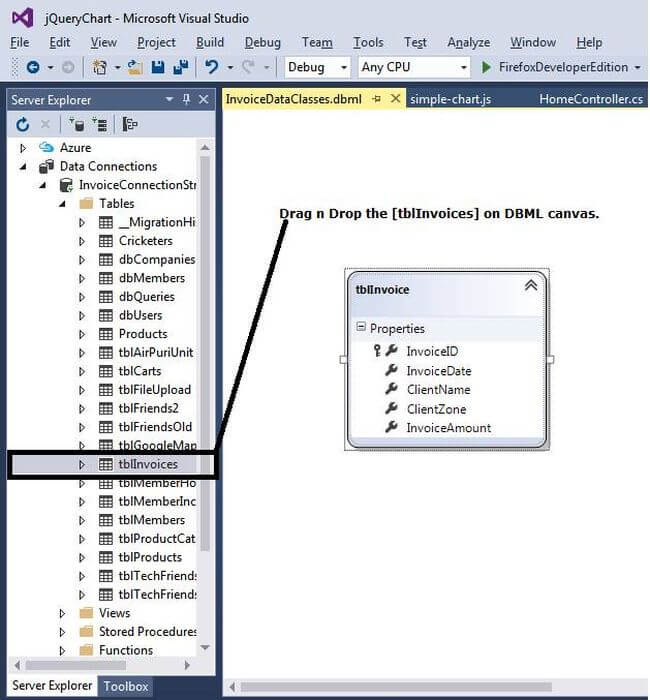Pin the Server Explorer panel
The image size is (650, 700).
coord(187,99)
